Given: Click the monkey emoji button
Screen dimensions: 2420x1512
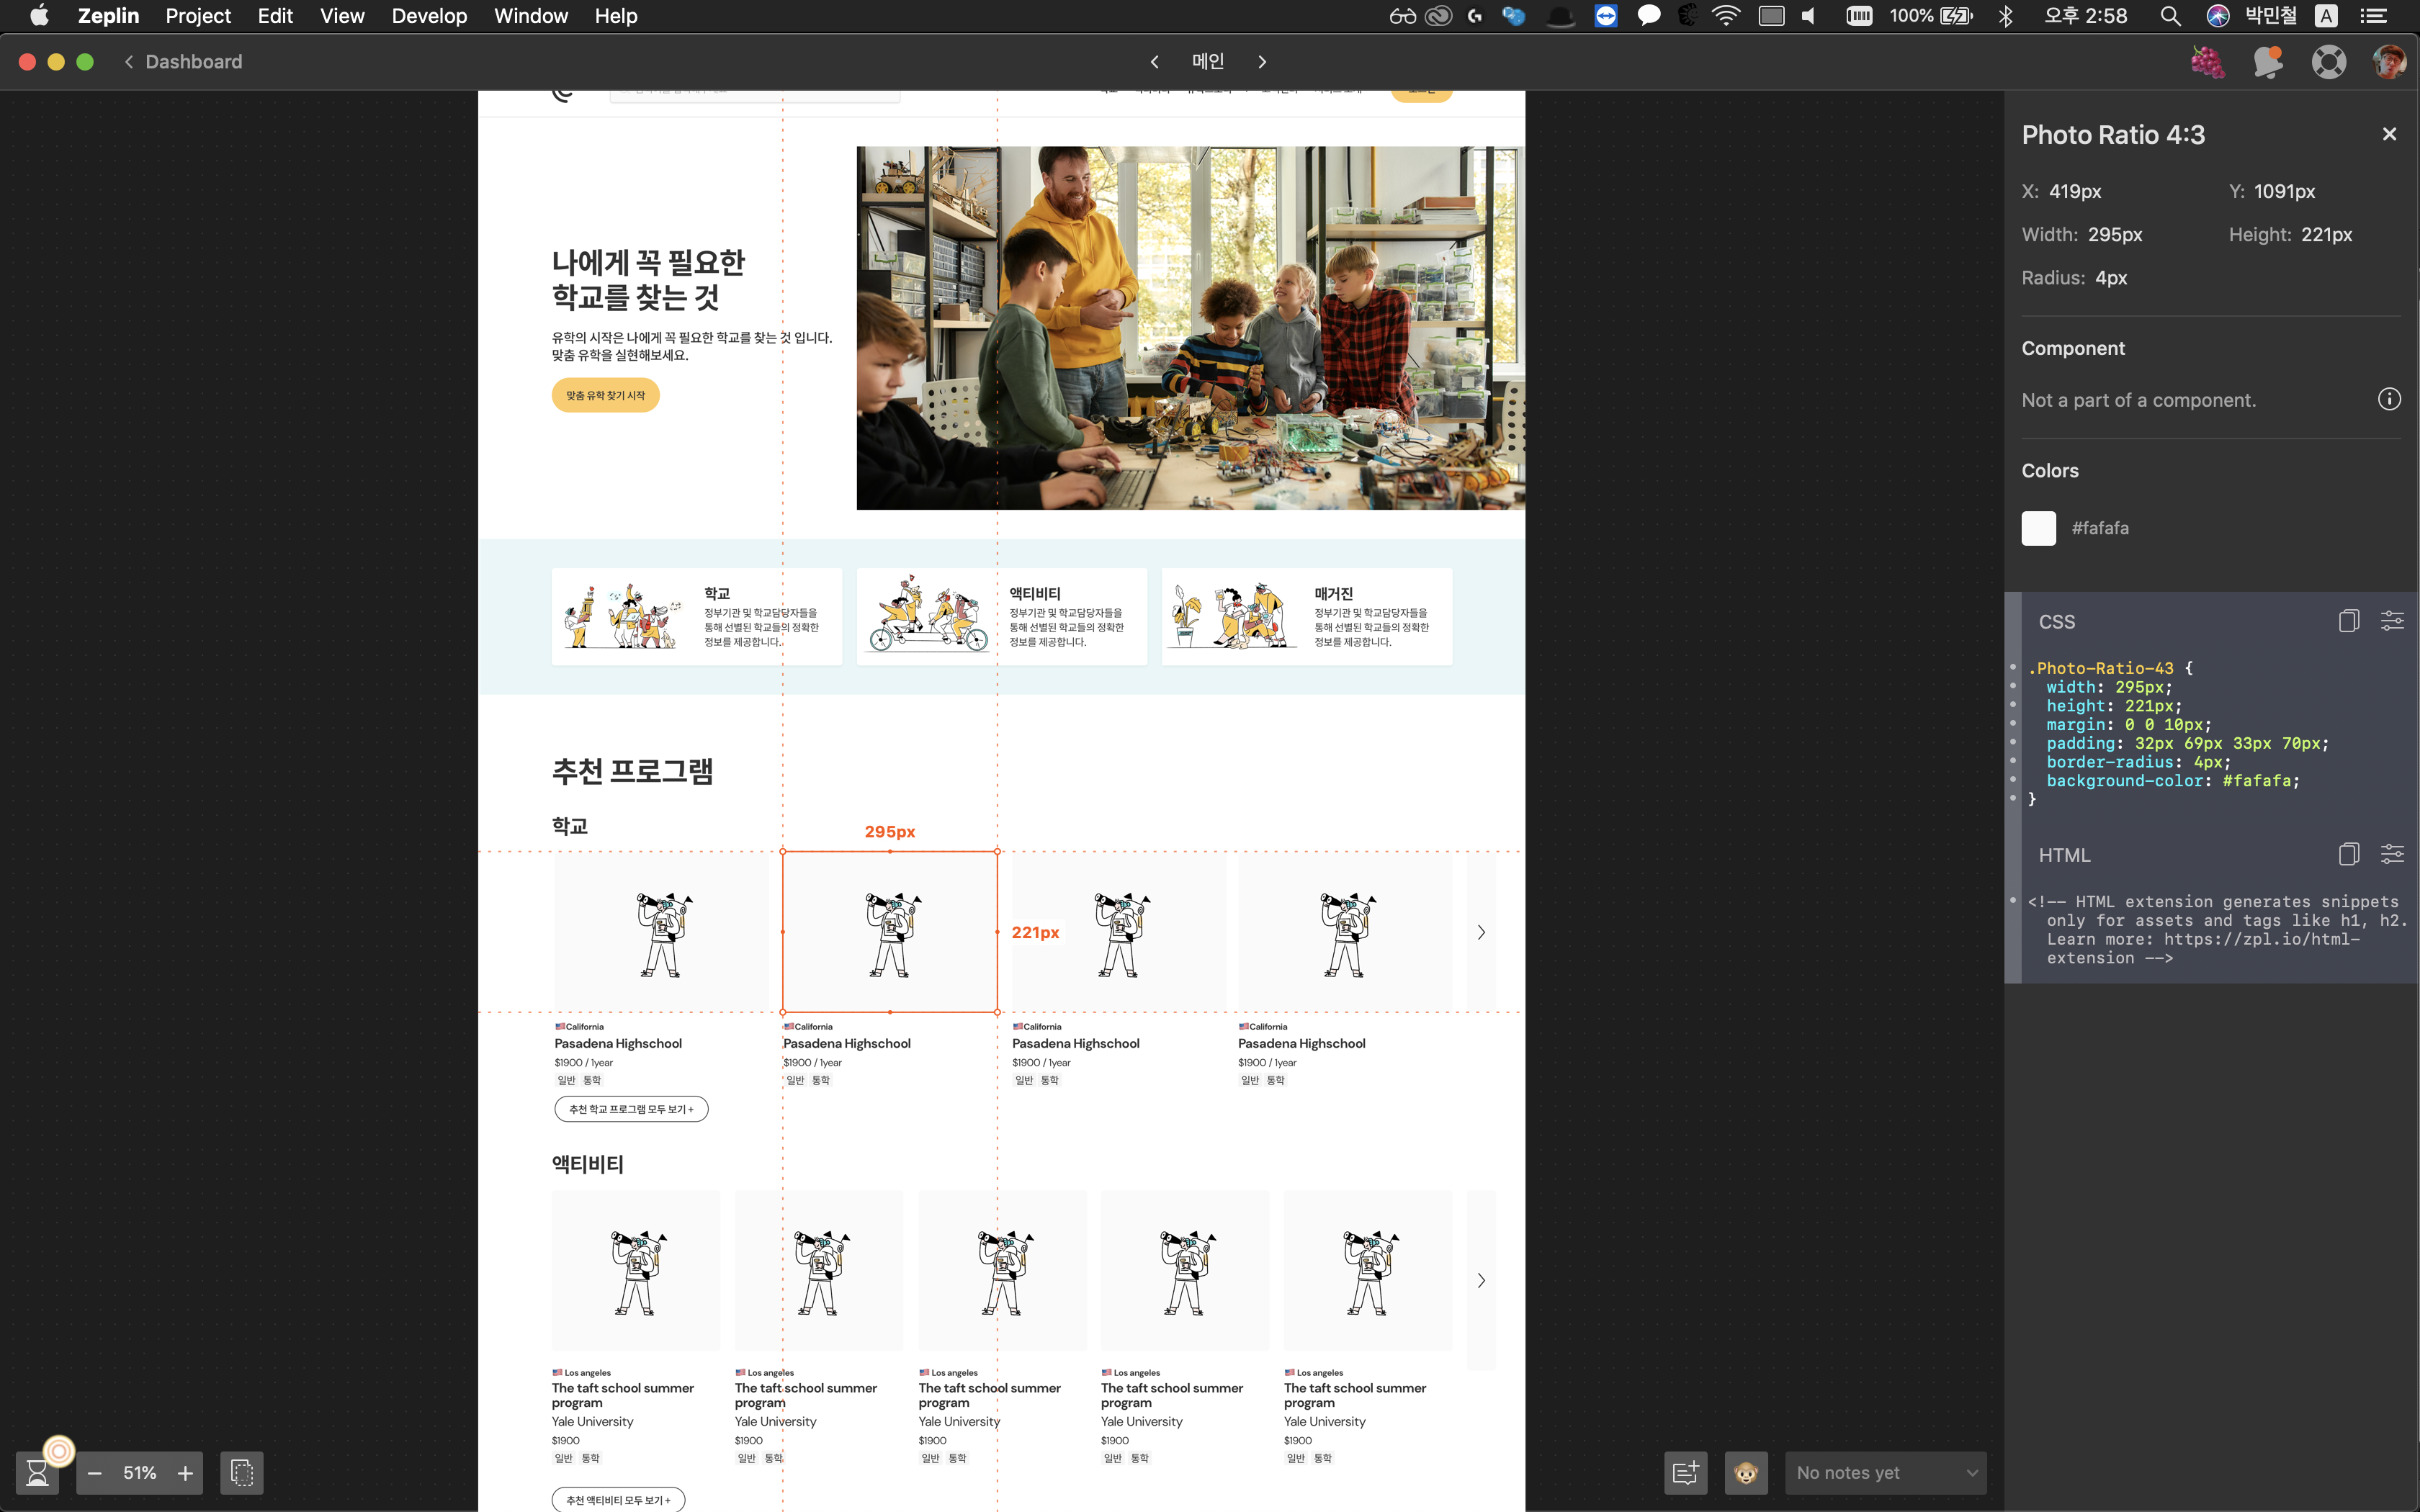Looking at the screenshot, I should [1746, 1472].
